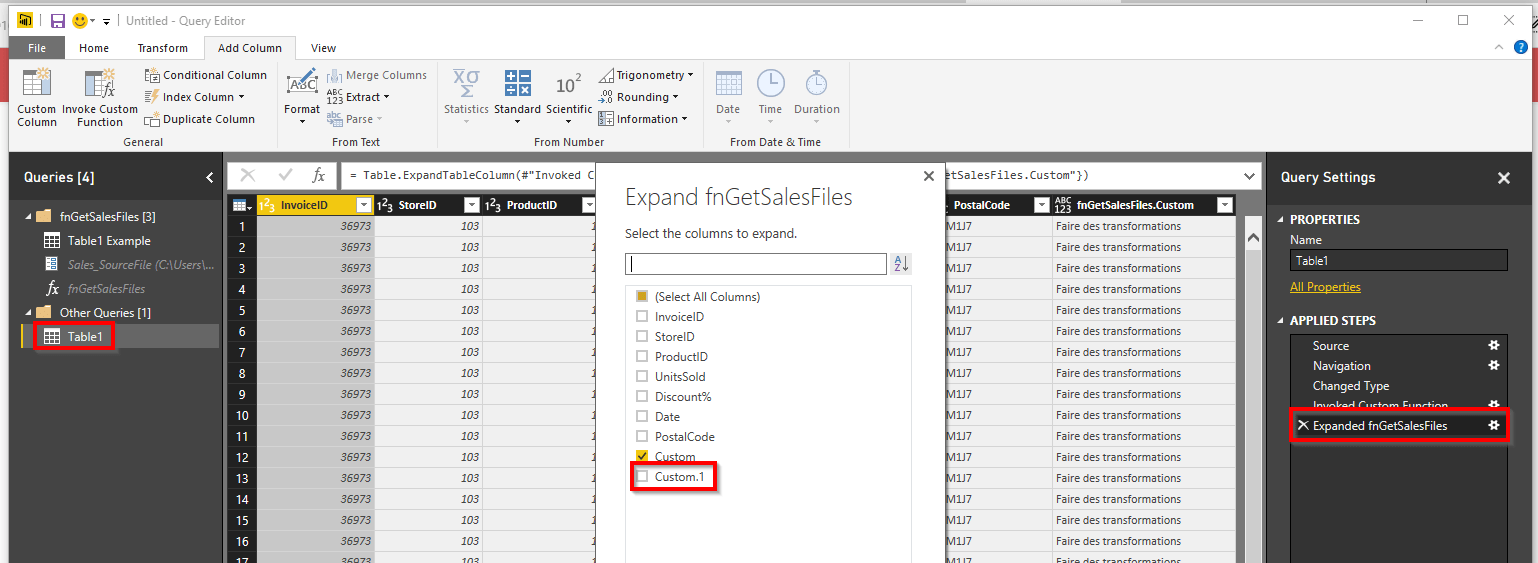1538x563 pixels.
Task: Click the Date column icon
Action: (x=728, y=86)
